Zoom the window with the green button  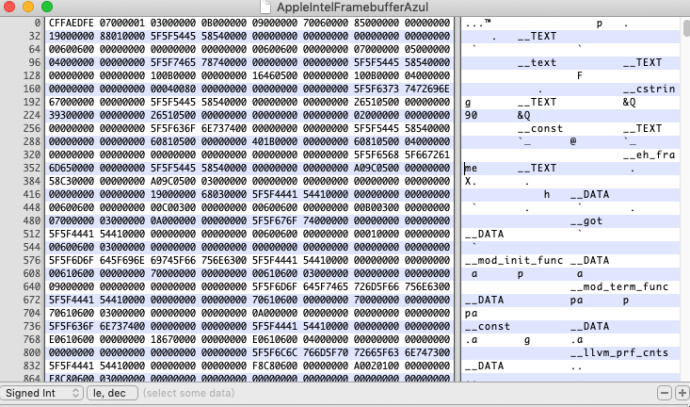click(47, 6)
